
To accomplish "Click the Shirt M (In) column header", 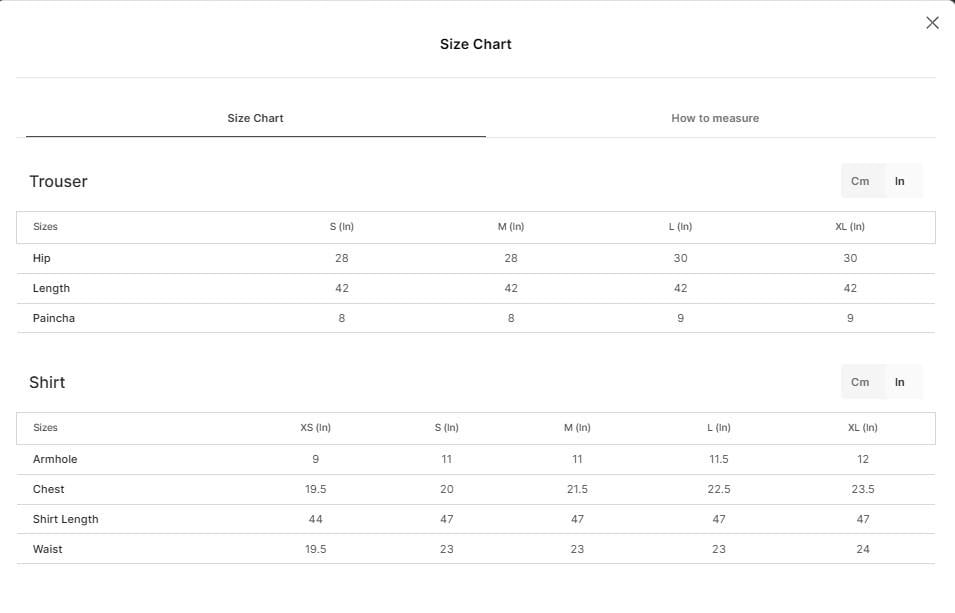I will [x=577, y=428].
